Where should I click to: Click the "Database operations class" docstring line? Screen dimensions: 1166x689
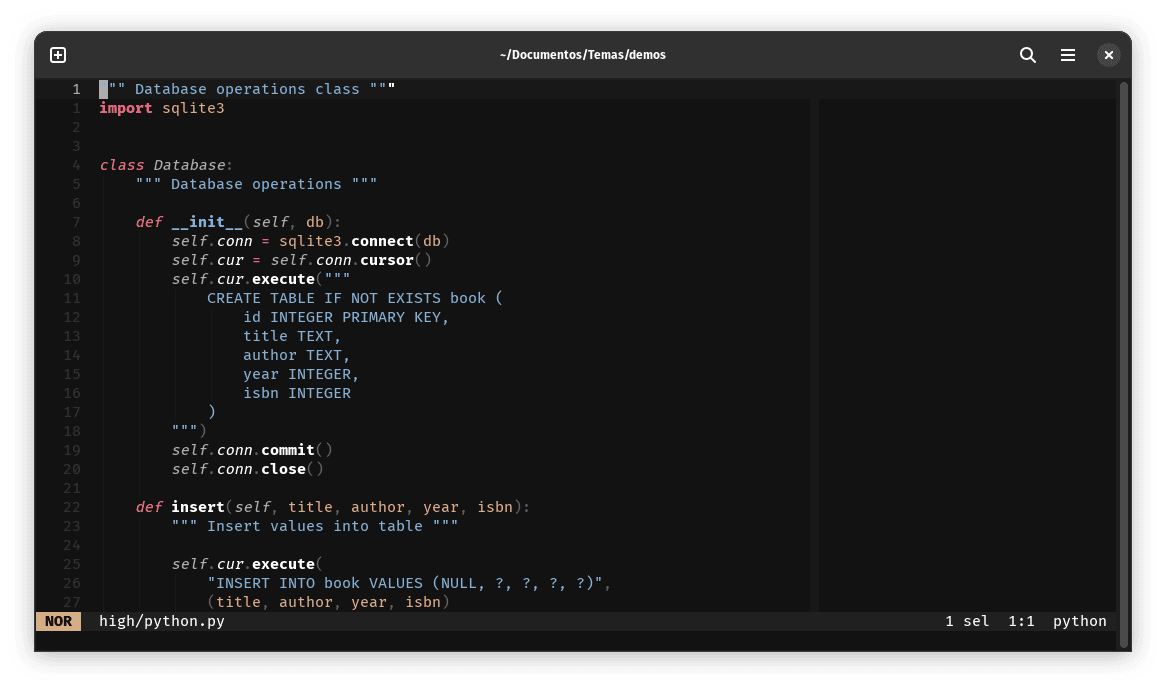247,89
